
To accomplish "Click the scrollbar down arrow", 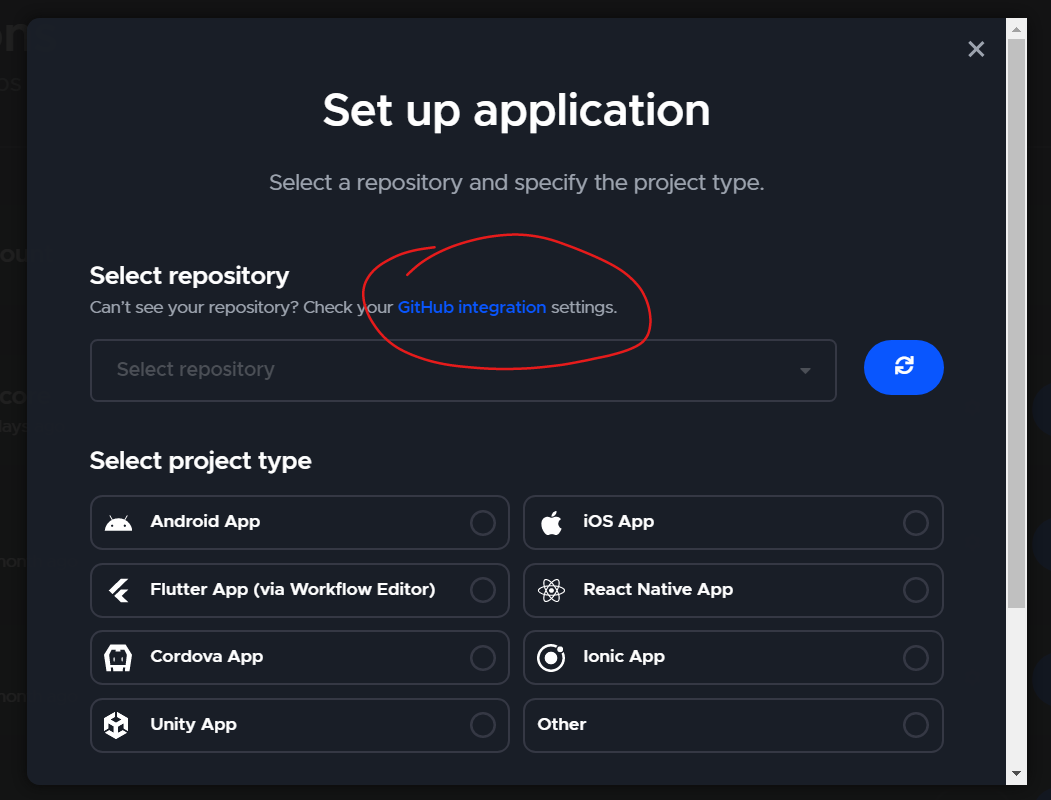I will 1016,775.
